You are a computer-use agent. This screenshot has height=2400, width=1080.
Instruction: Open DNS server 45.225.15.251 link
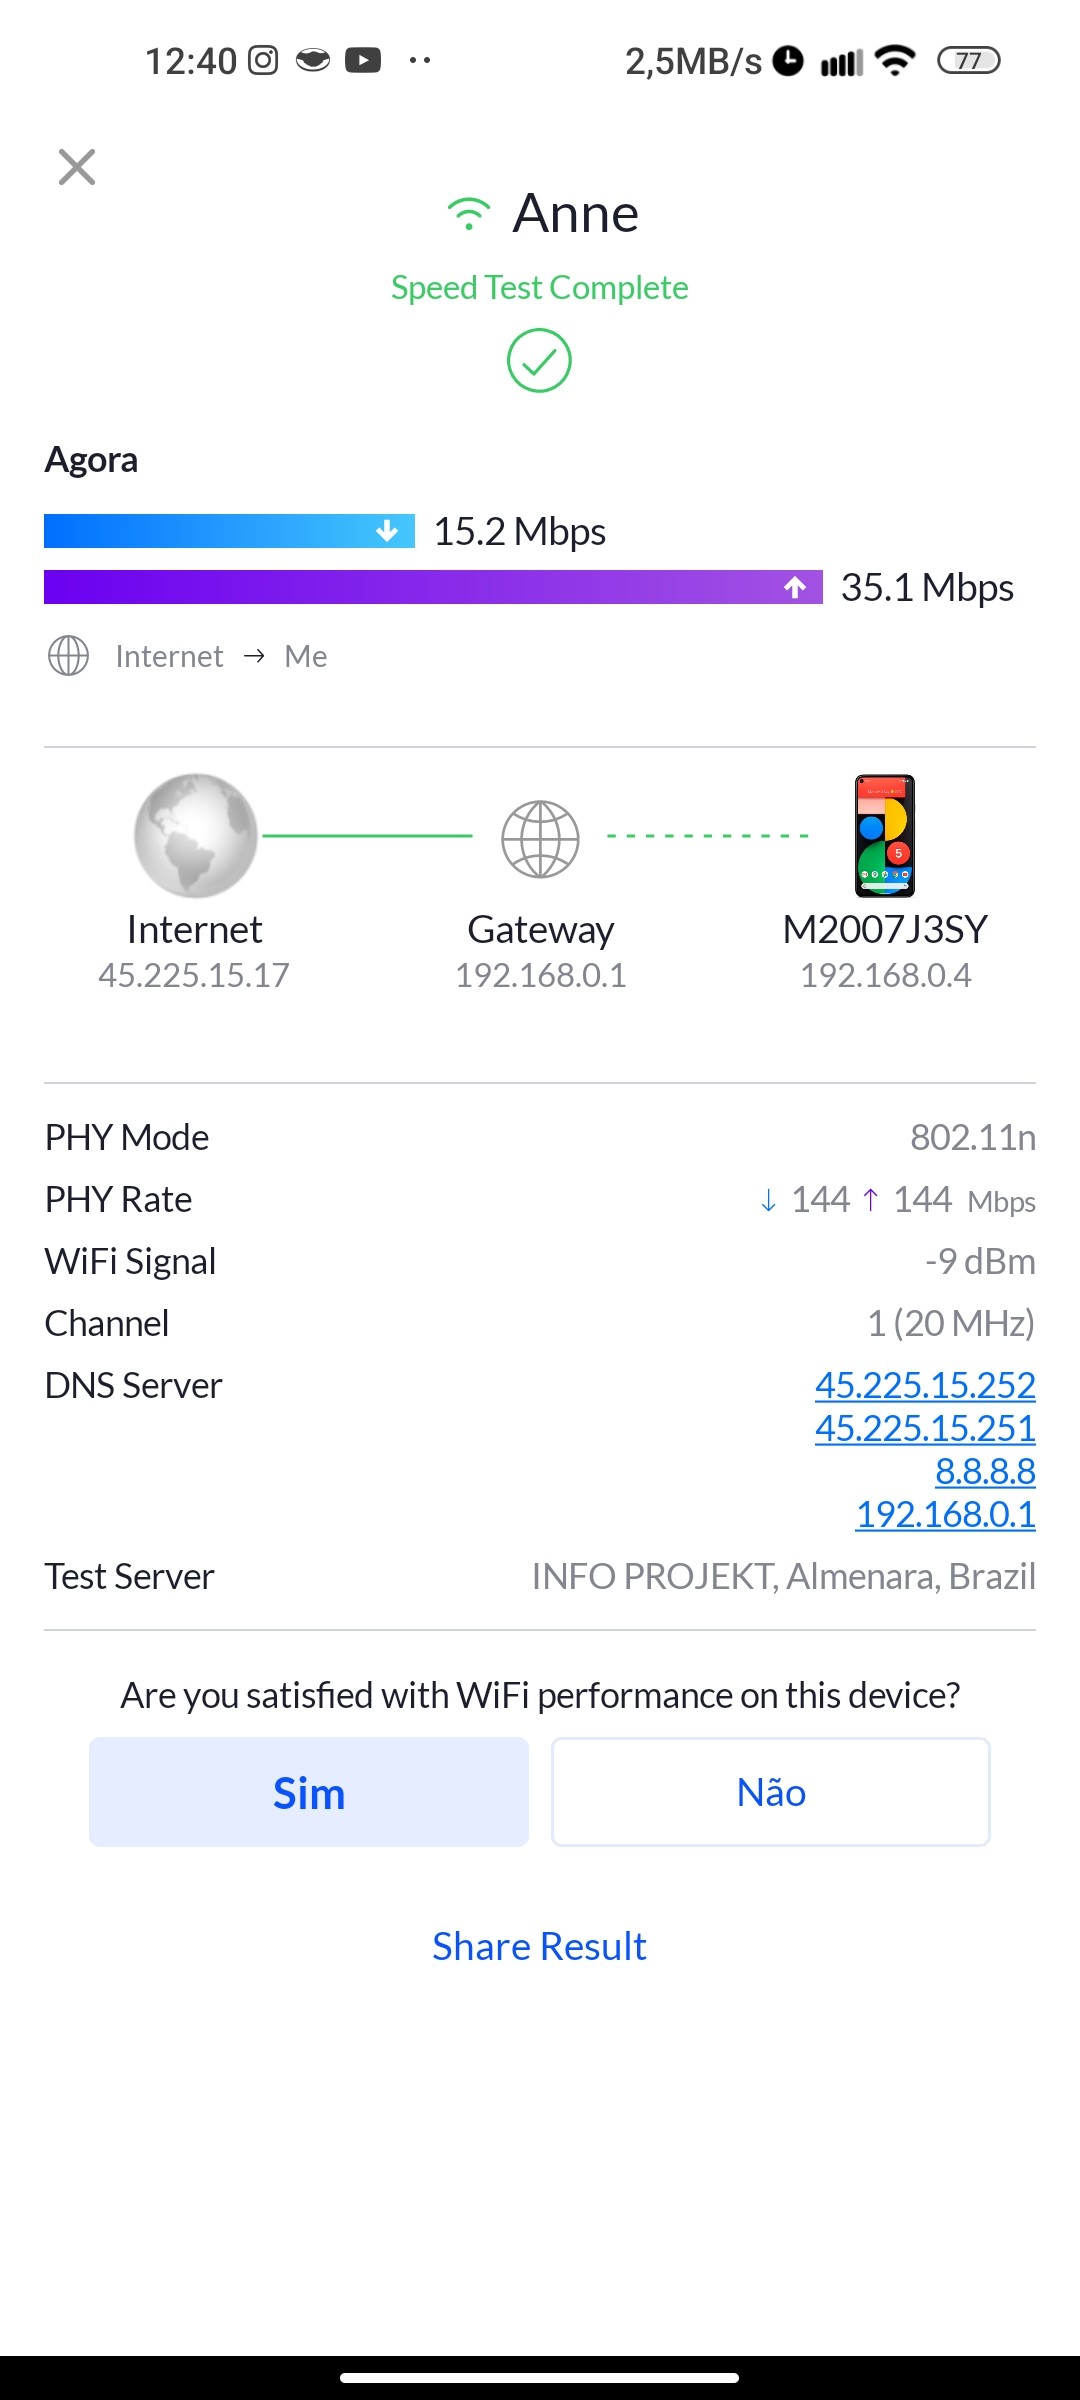[x=925, y=1428]
